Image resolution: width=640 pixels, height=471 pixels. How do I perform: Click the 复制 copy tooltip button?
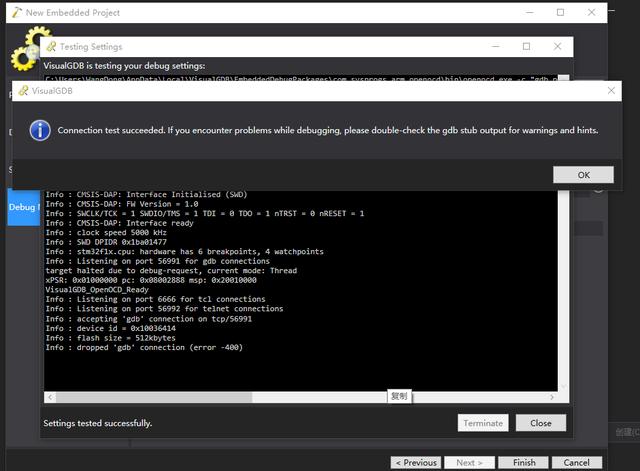tap(399, 396)
